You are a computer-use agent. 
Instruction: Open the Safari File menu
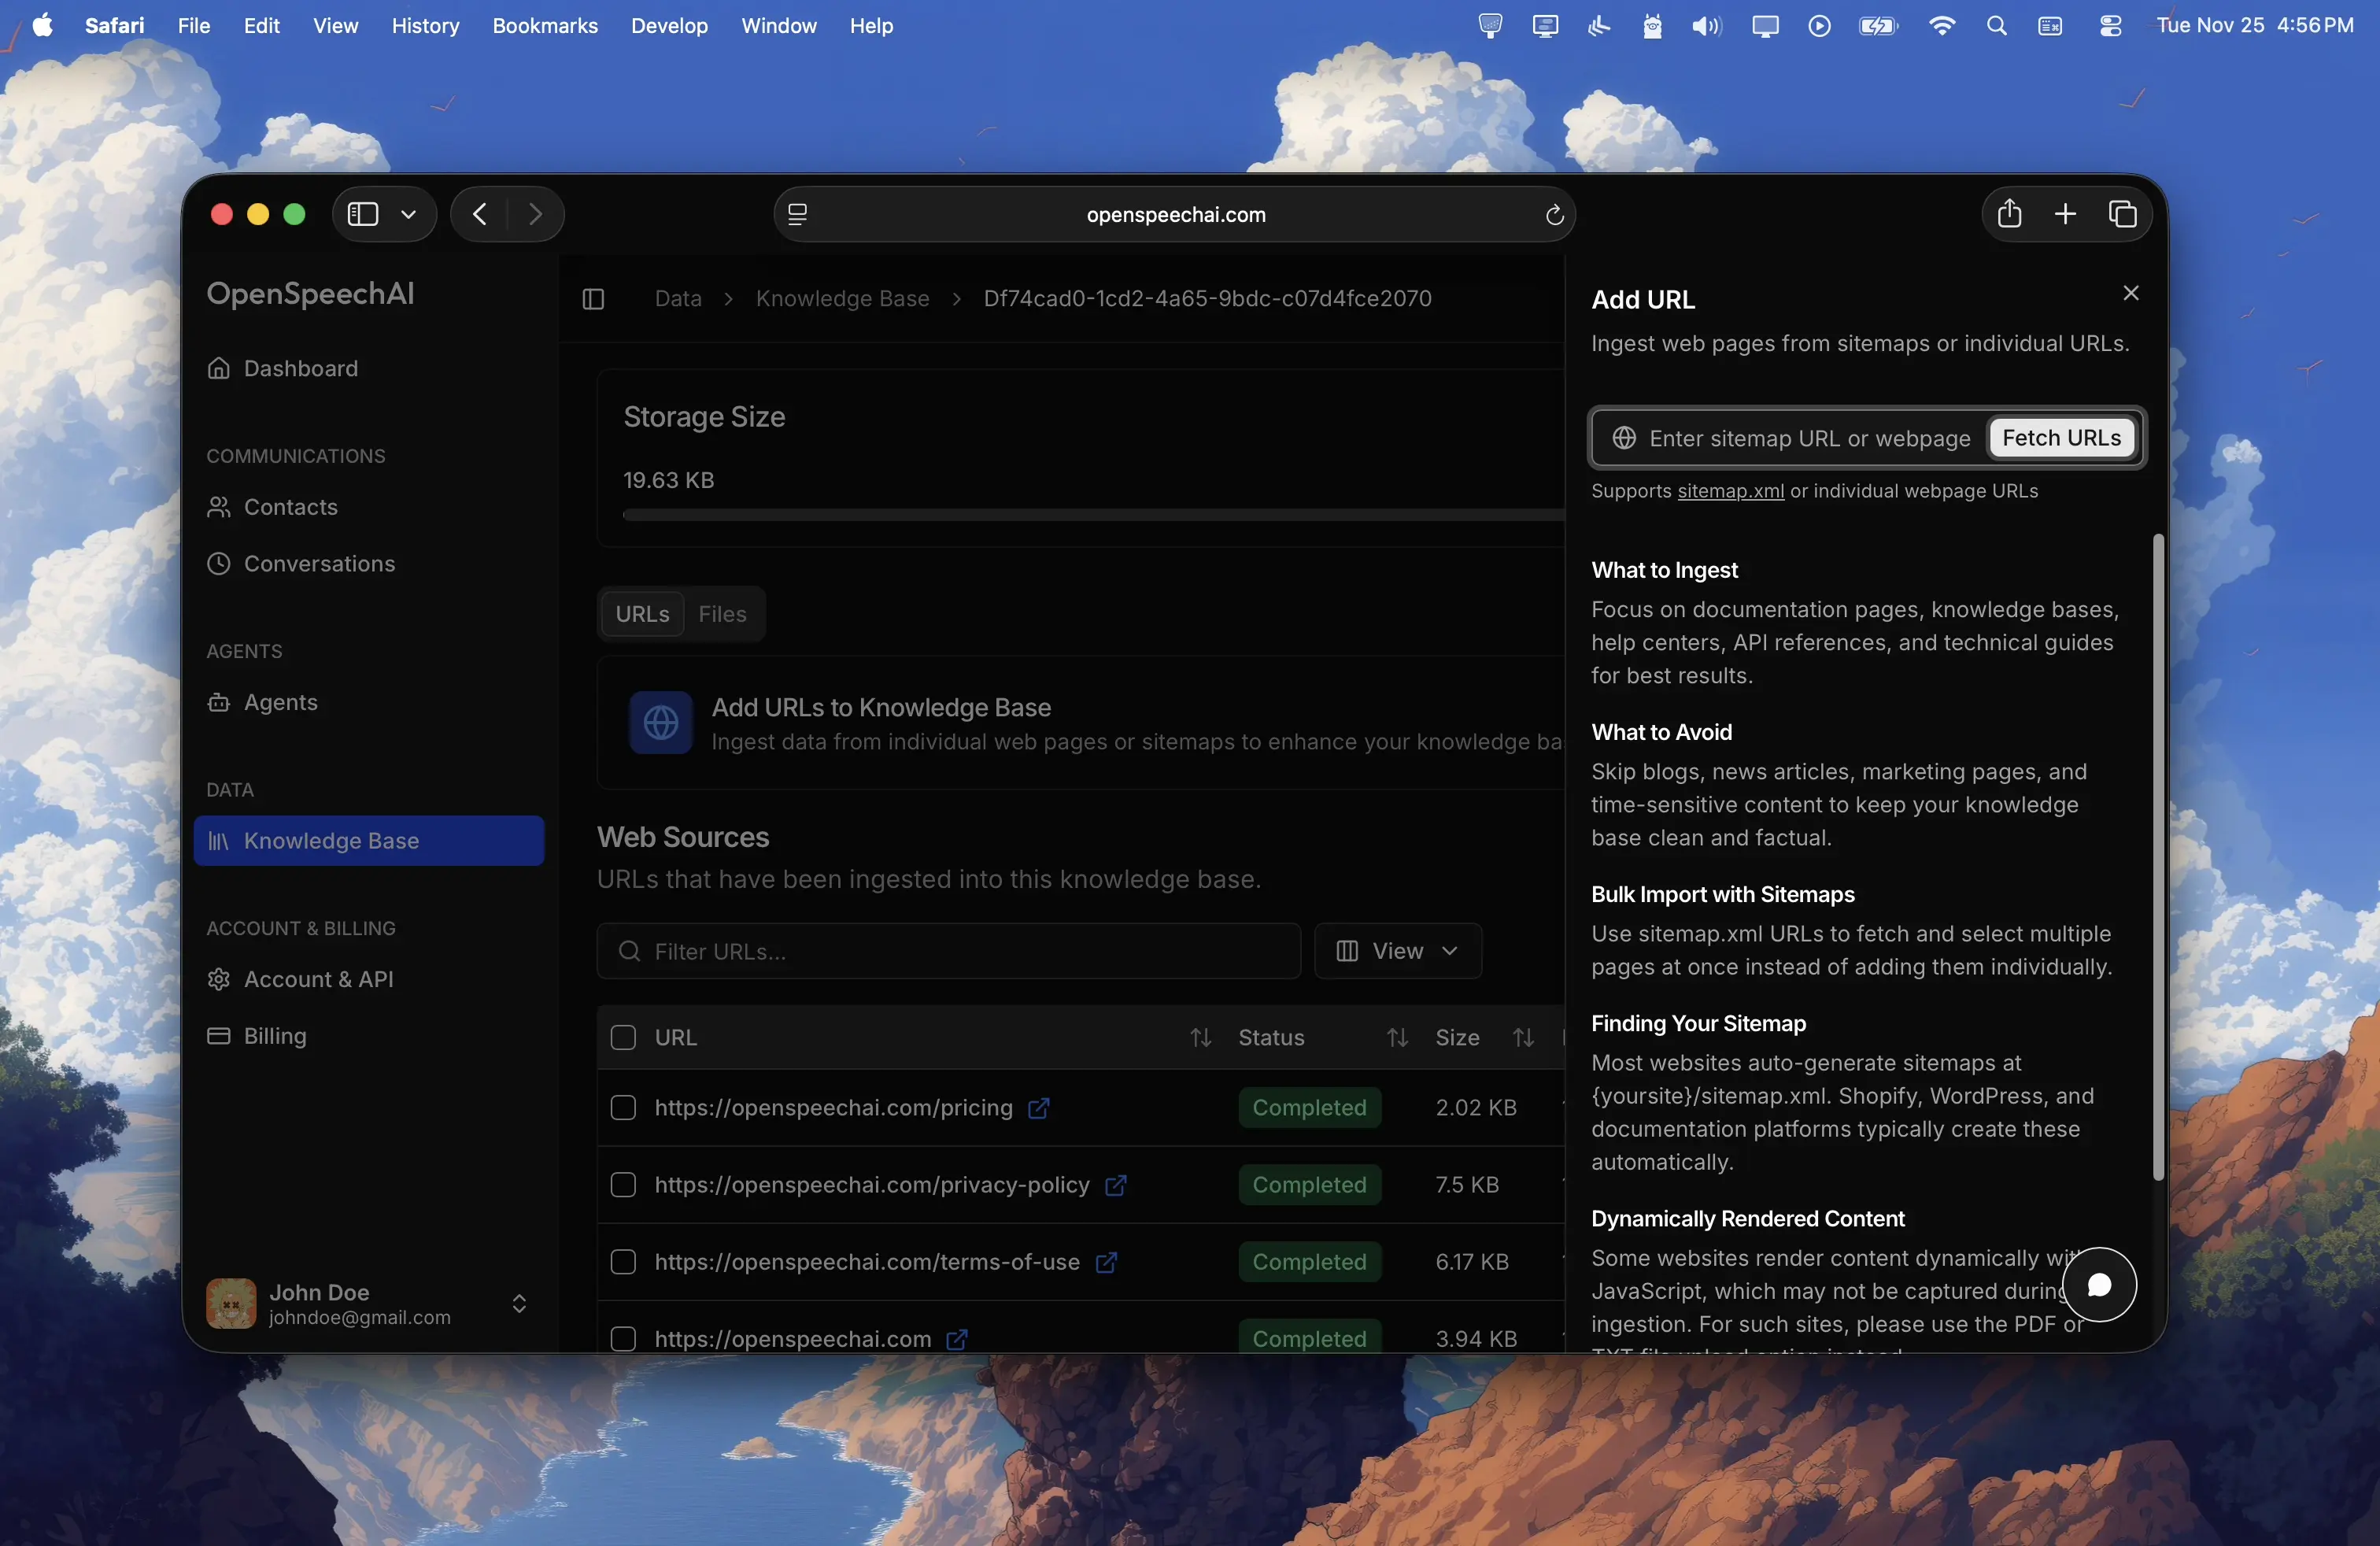(194, 26)
